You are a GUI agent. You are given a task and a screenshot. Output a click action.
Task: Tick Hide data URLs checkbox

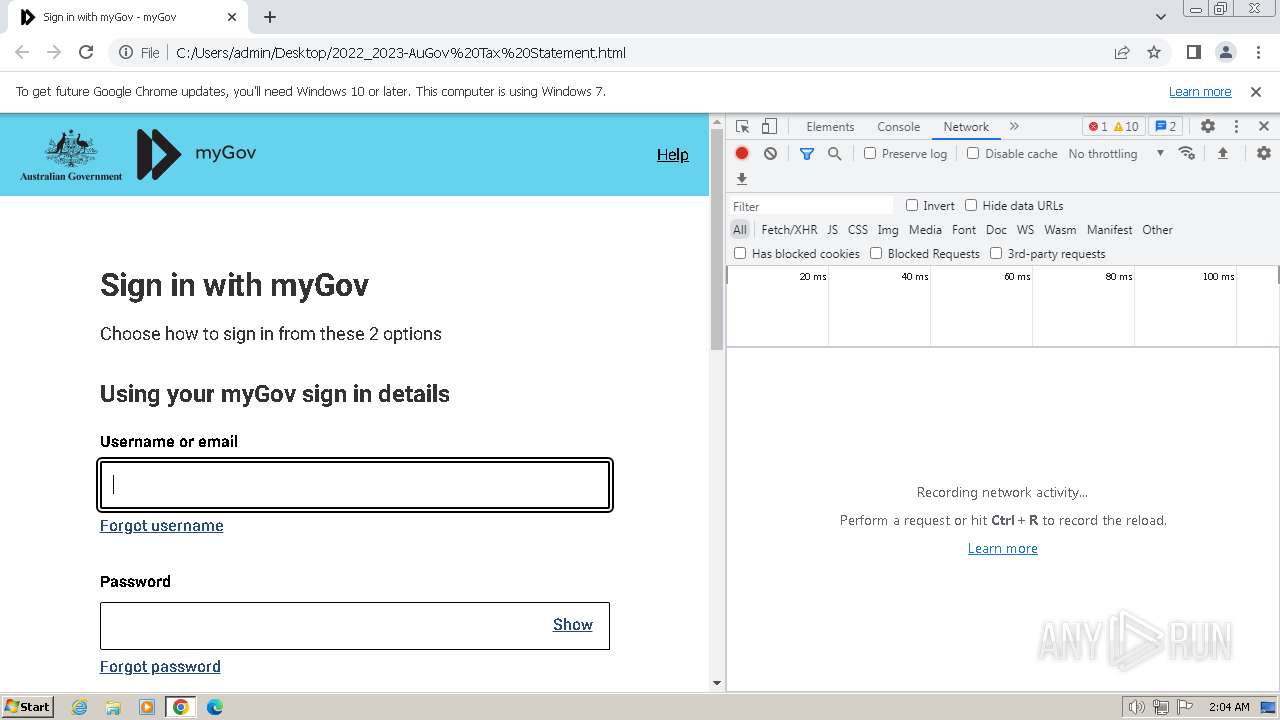tap(971, 205)
